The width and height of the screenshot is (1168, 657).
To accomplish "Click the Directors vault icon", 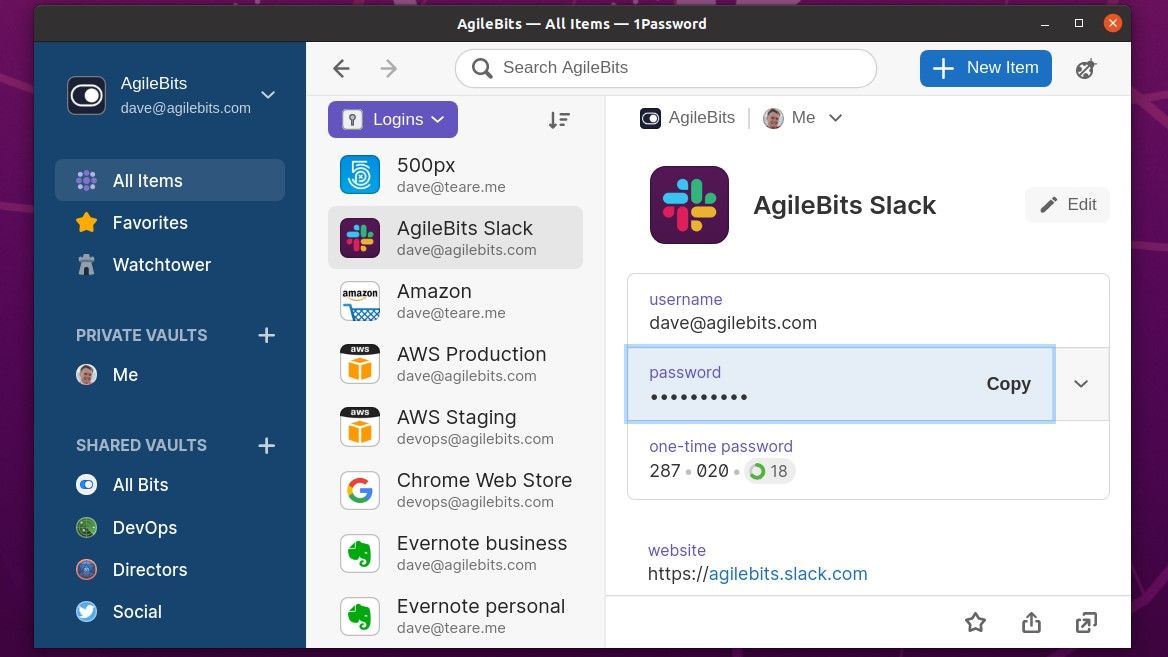I will 86,569.
